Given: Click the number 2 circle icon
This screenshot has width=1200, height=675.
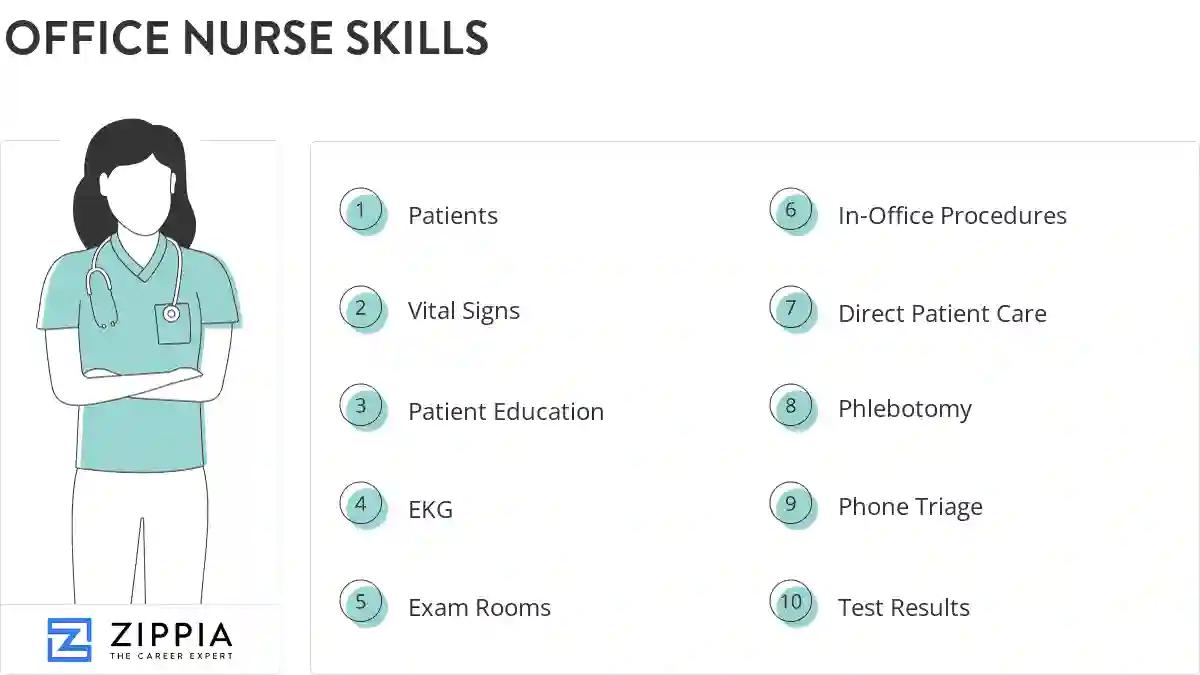Looking at the screenshot, I should click(361, 308).
